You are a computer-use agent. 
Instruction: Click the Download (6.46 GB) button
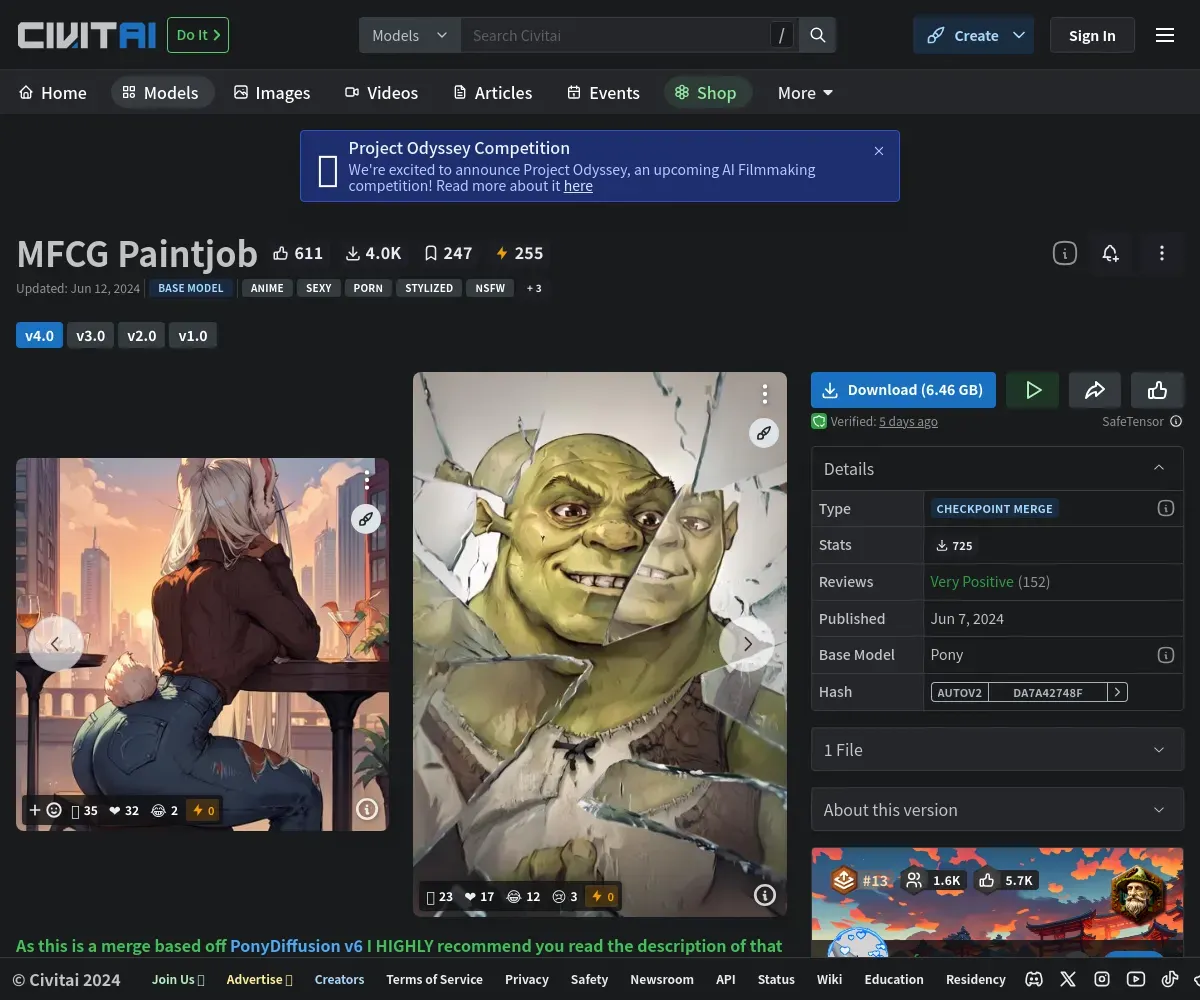tap(903, 390)
